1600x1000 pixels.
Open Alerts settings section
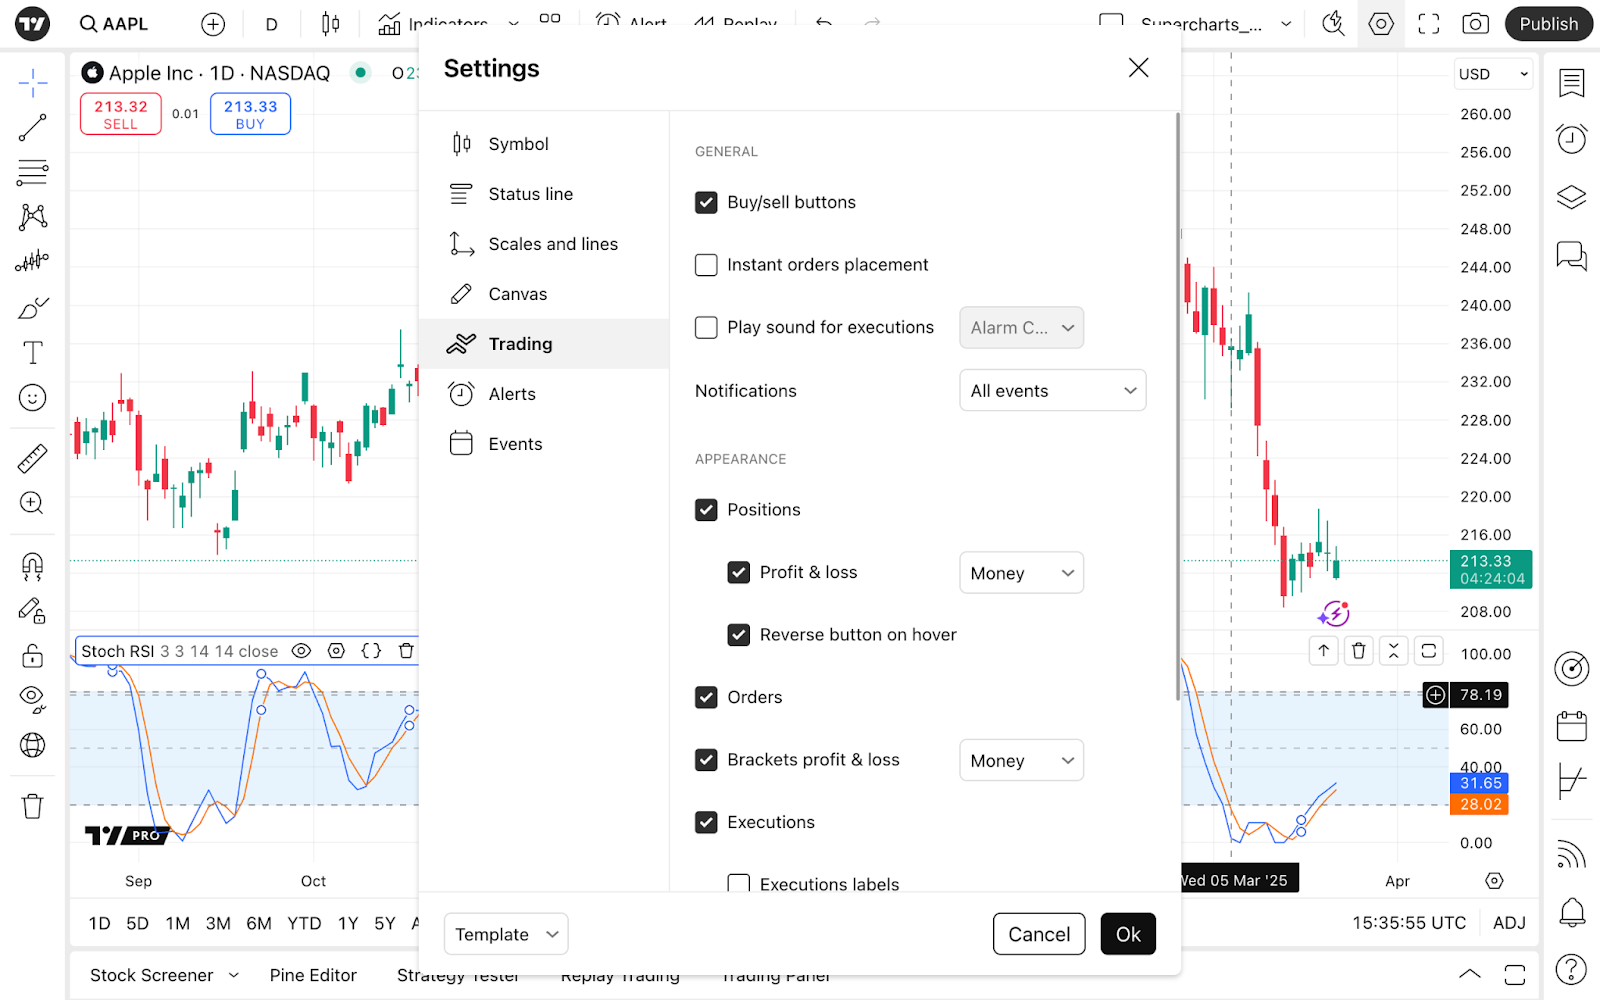pyautogui.click(x=544, y=394)
